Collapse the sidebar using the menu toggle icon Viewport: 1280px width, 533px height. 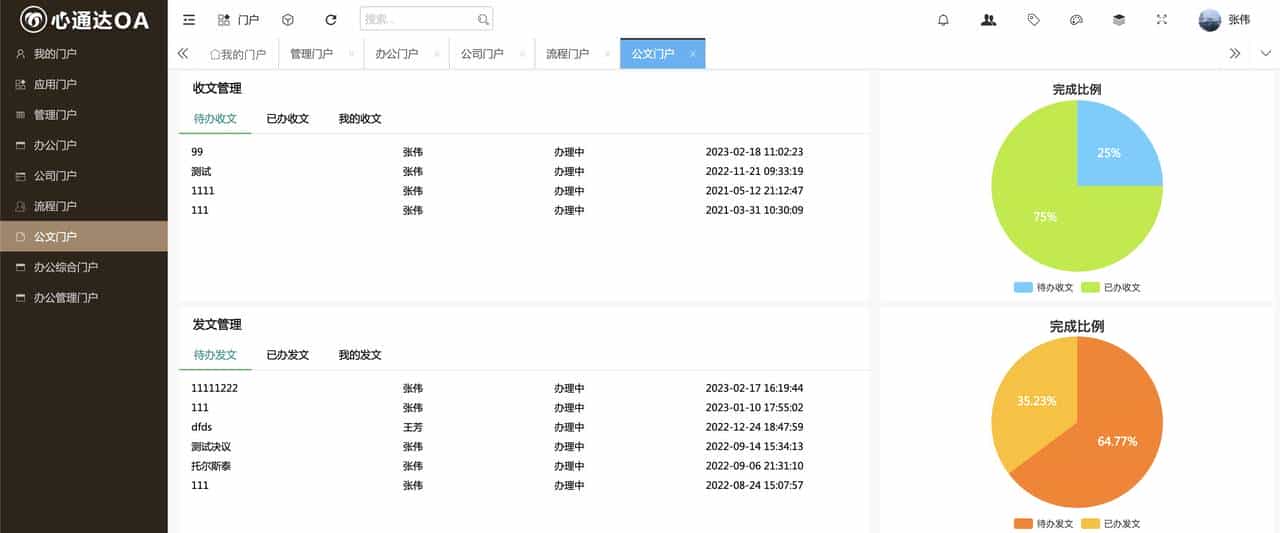[189, 20]
